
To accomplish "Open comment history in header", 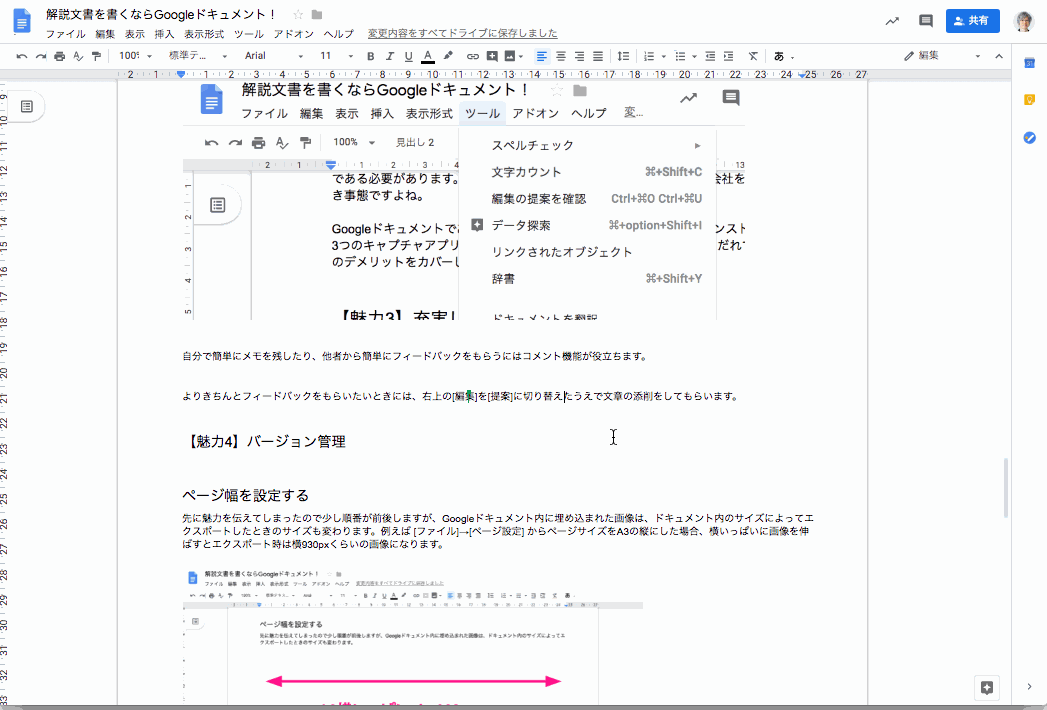I will click(x=925, y=21).
